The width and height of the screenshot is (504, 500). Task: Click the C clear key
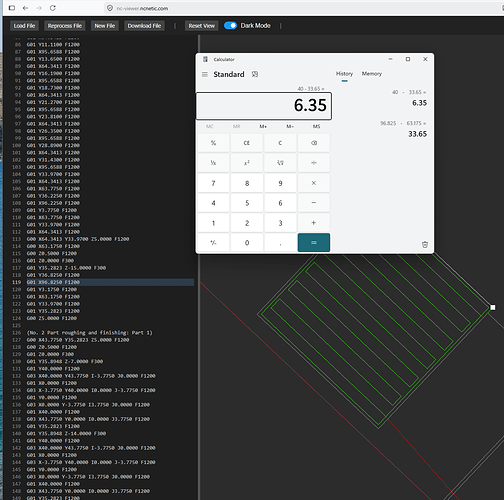pyautogui.click(x=280, y=143)
